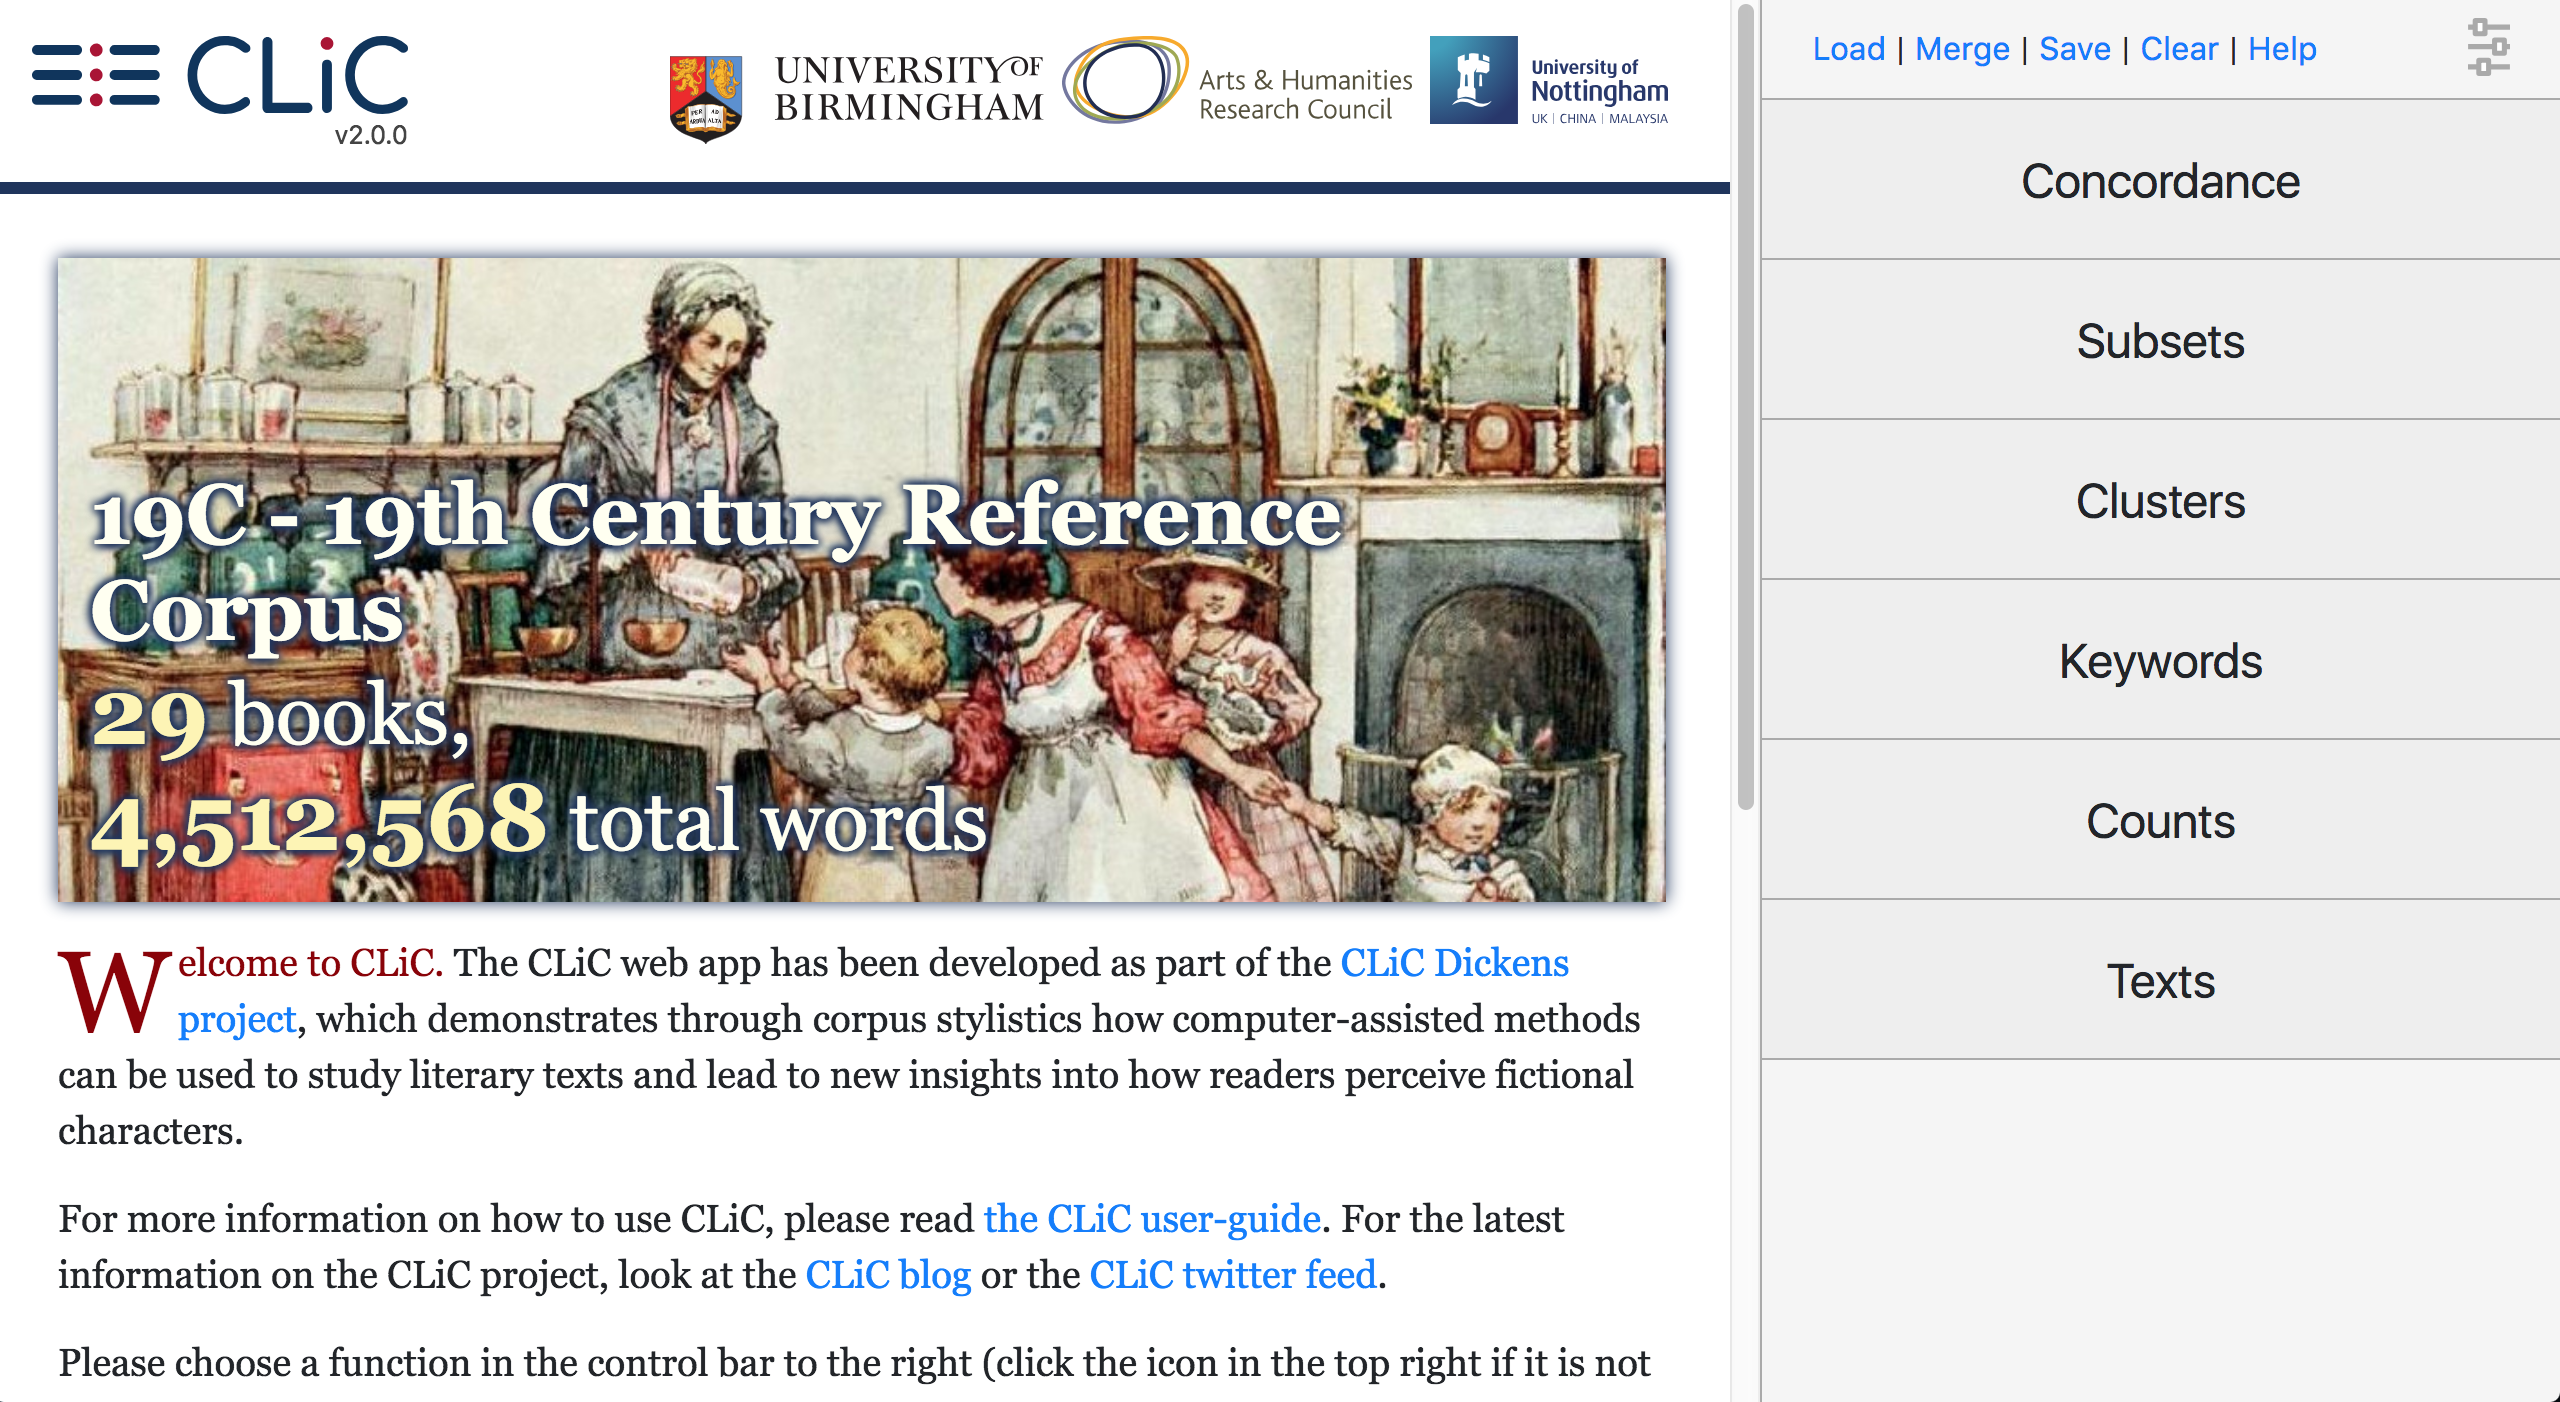Viewport: 2560px width, 1402px height.
Task: Expand the Concordance panel
Action: [2160, 181]
